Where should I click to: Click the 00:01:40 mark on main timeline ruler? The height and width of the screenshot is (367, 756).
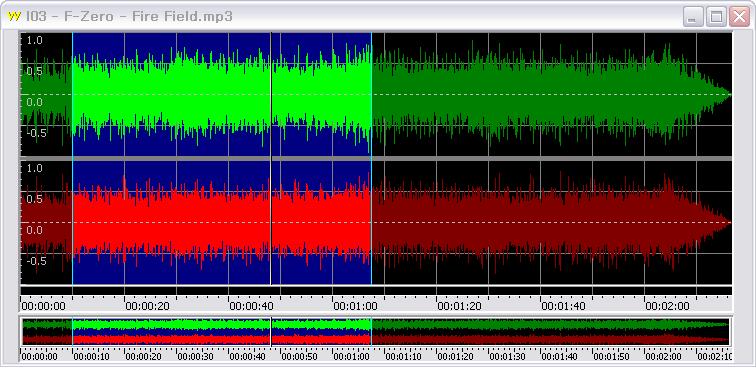(x=560, y=306)
